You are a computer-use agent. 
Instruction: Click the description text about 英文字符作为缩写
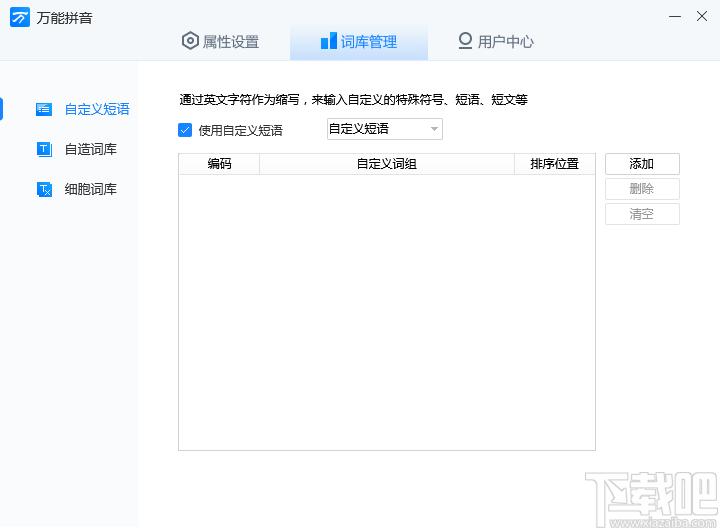tap(353, 100)
